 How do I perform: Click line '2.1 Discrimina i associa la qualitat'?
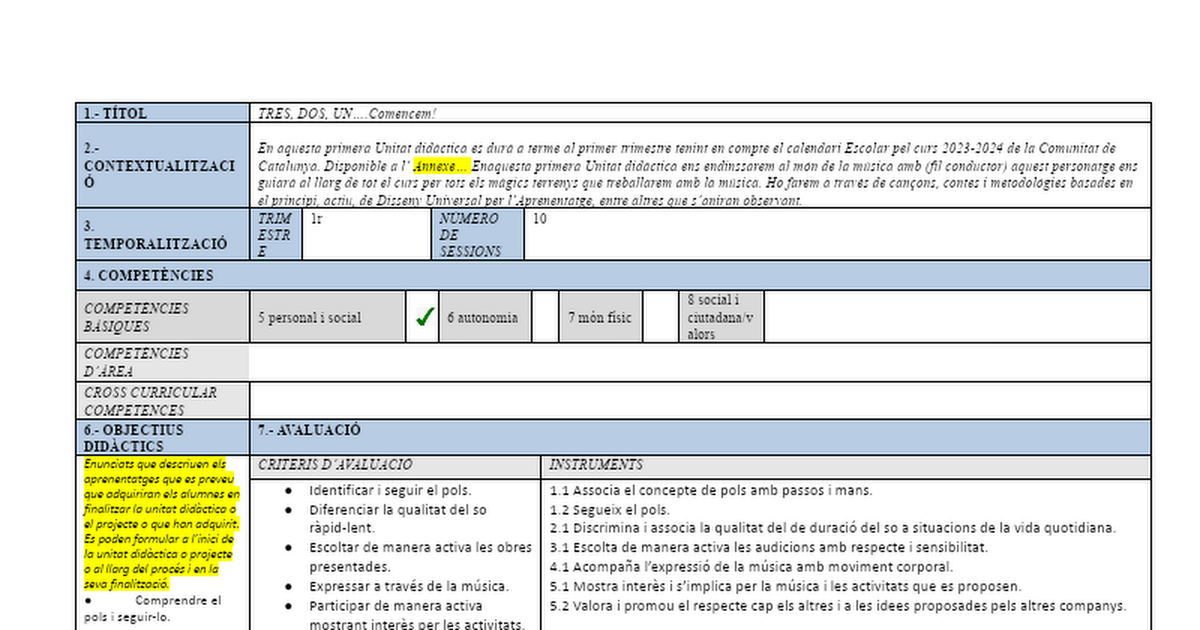[x=833, y=528]
